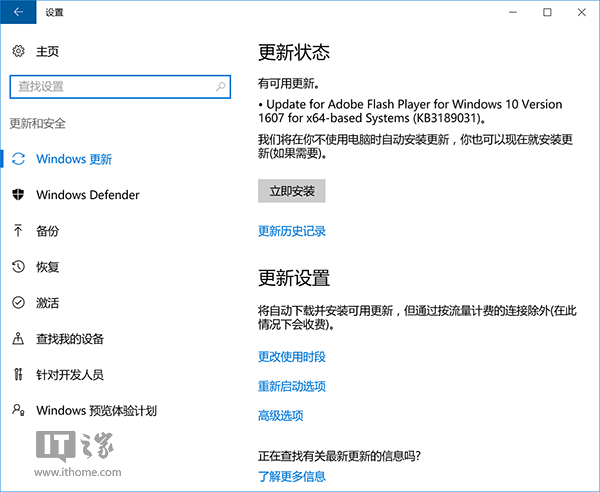Screen dimensions: 600x492
Task: Click the Windows Defender shield icon
Action: (x=18, y=195)
